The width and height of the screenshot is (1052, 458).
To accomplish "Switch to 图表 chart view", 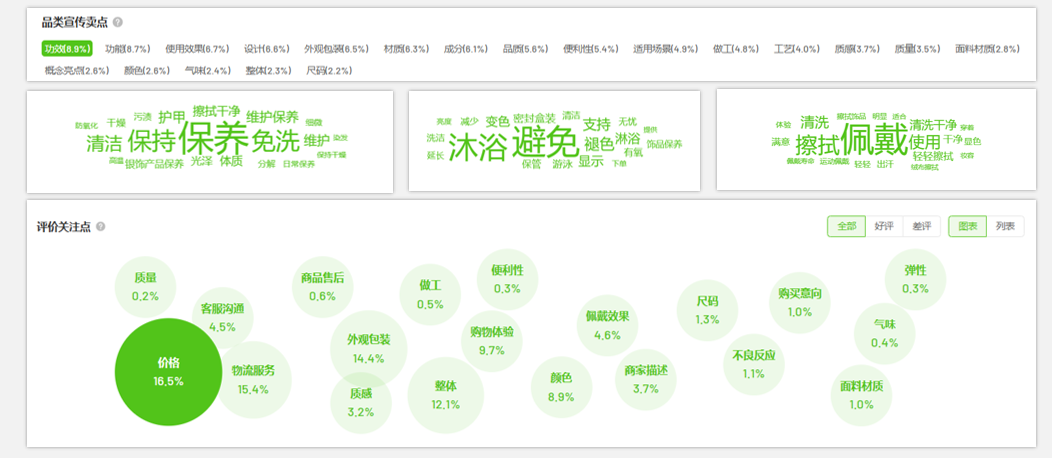I will 967,227.
